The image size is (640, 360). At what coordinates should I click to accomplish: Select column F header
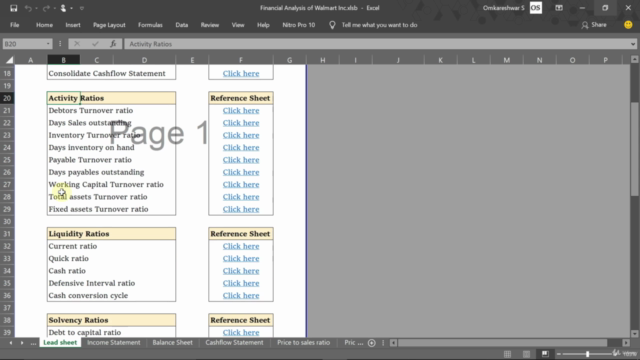241,60
